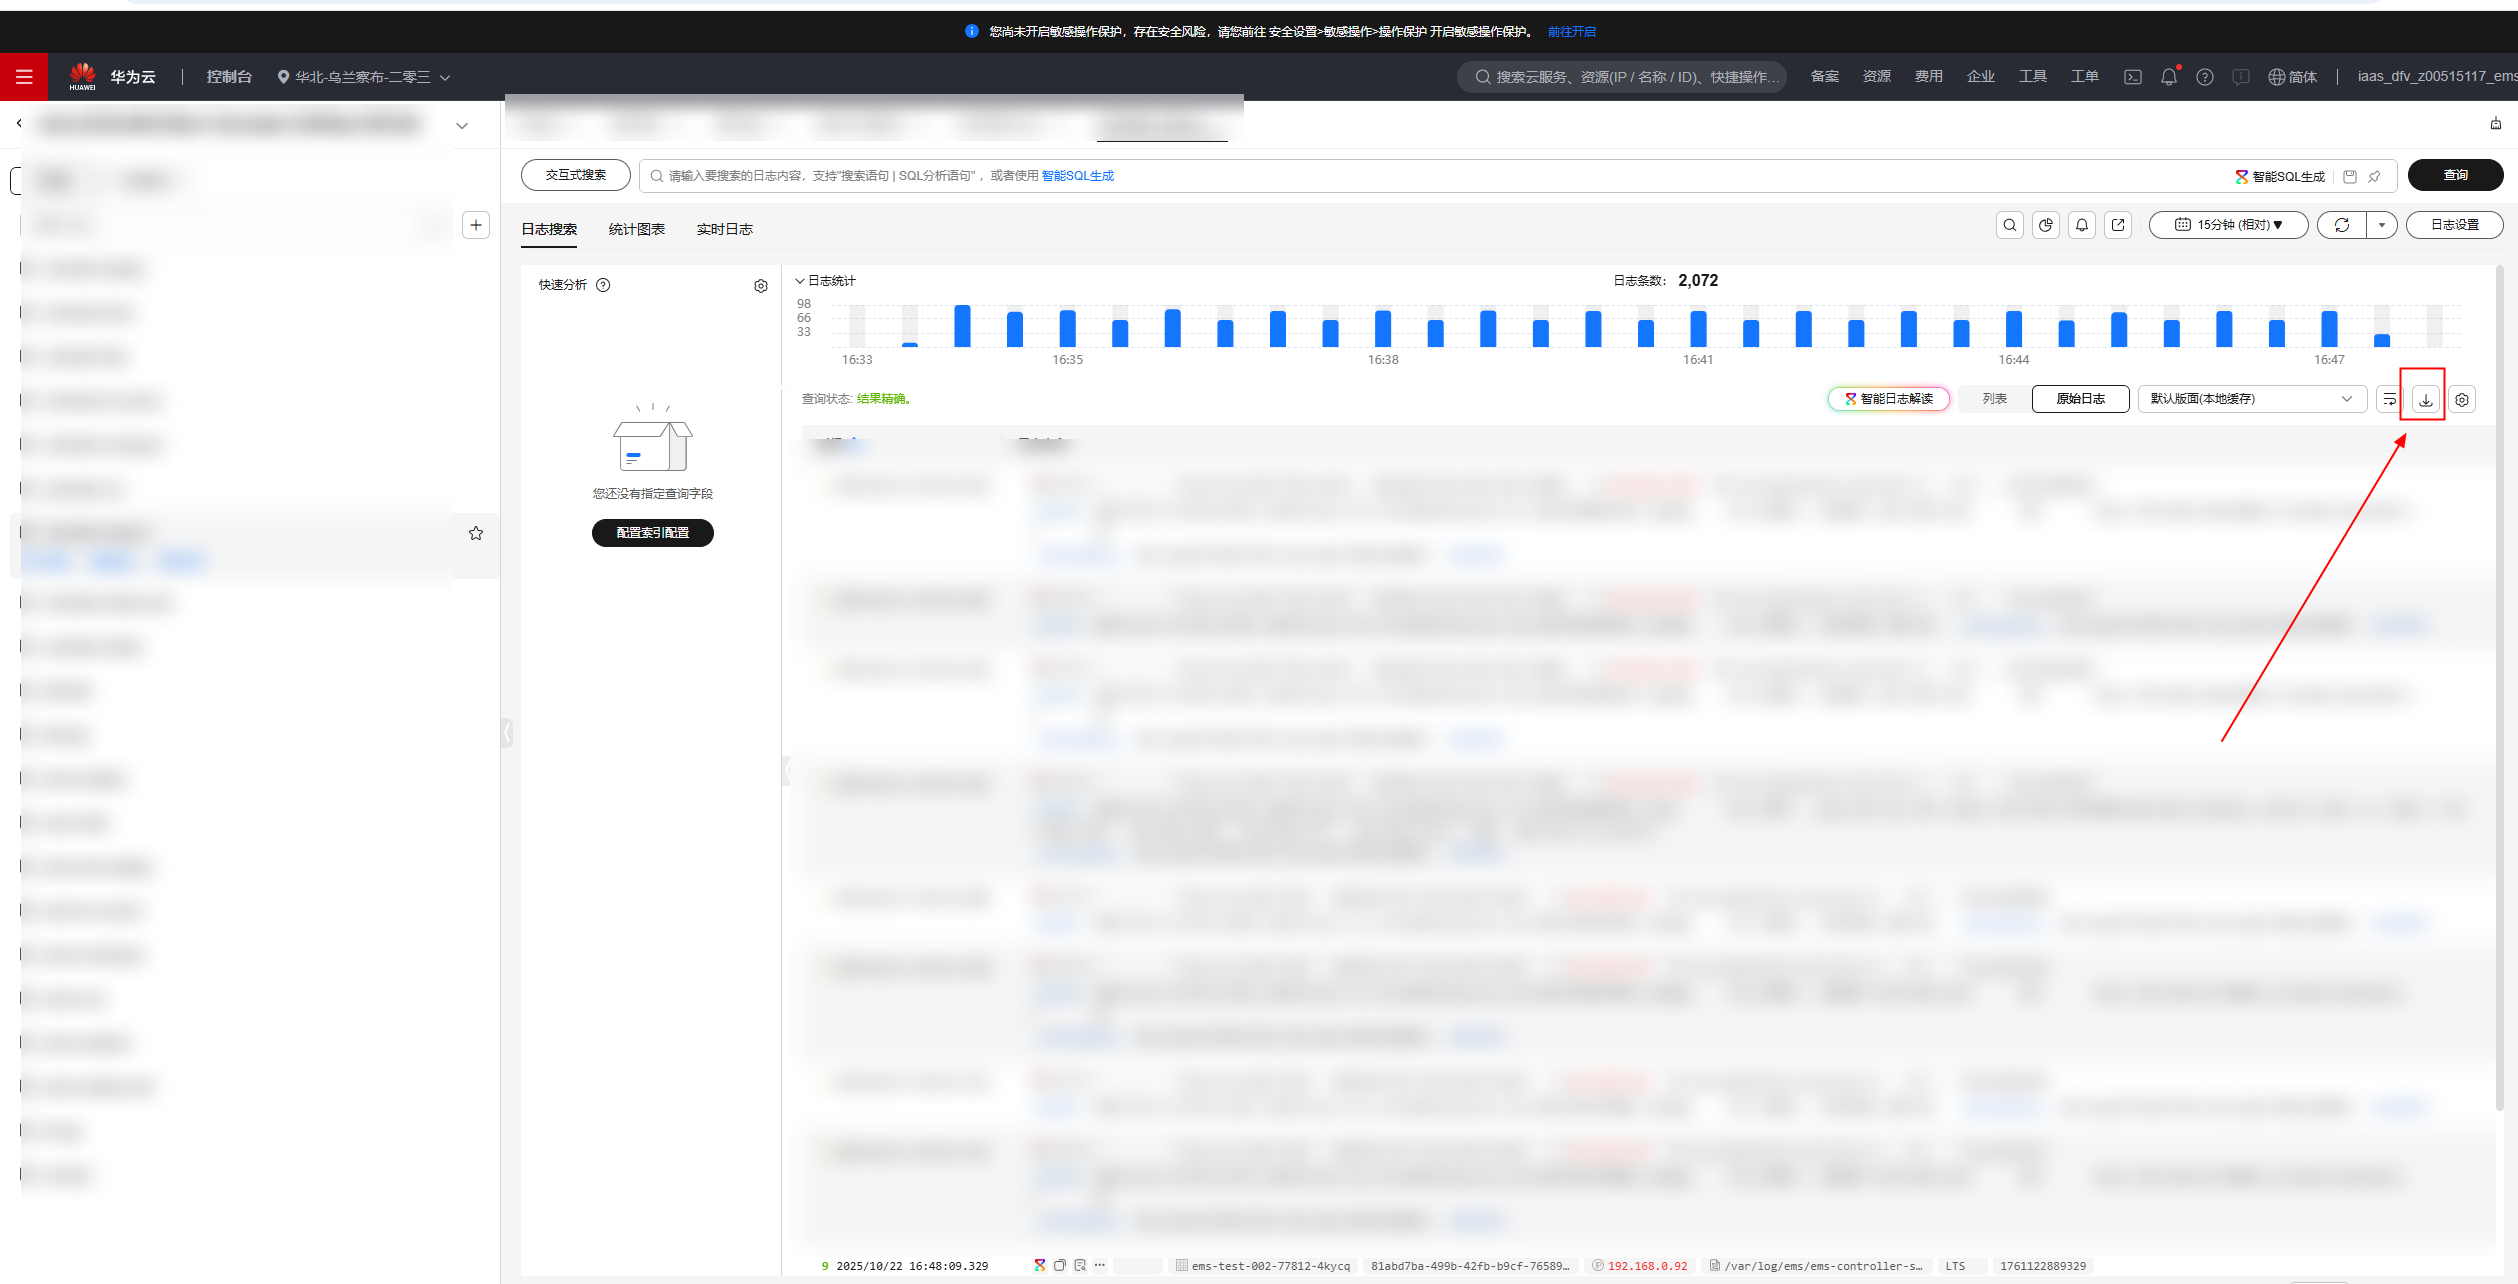Click the 智能SQL生成 link in search box
Viewport: 2518px width, 1284px height.
[x=1077, y=176]
